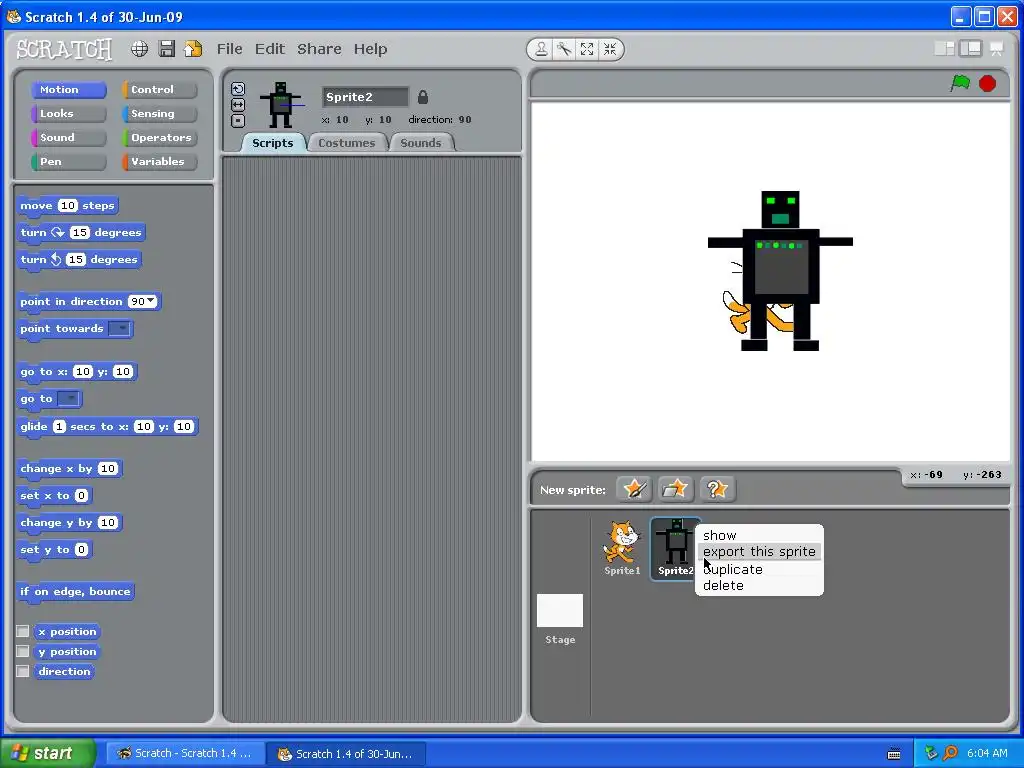The height and width of the screenshot is (768, 1024).
Task: Open the Windows start menu
Action: pos(48,754)
